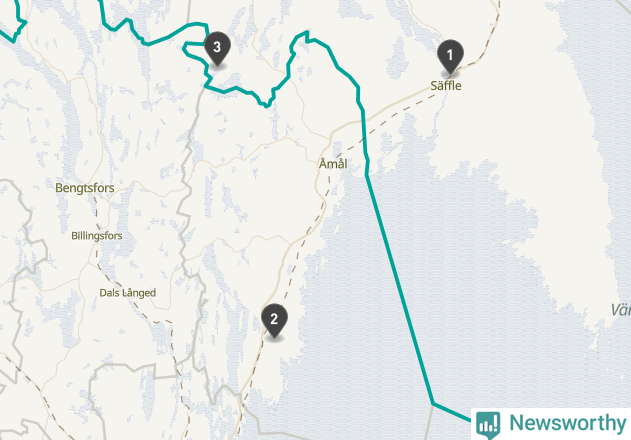Click the grey border line west of Billingsfors

[x=34, y=242]
